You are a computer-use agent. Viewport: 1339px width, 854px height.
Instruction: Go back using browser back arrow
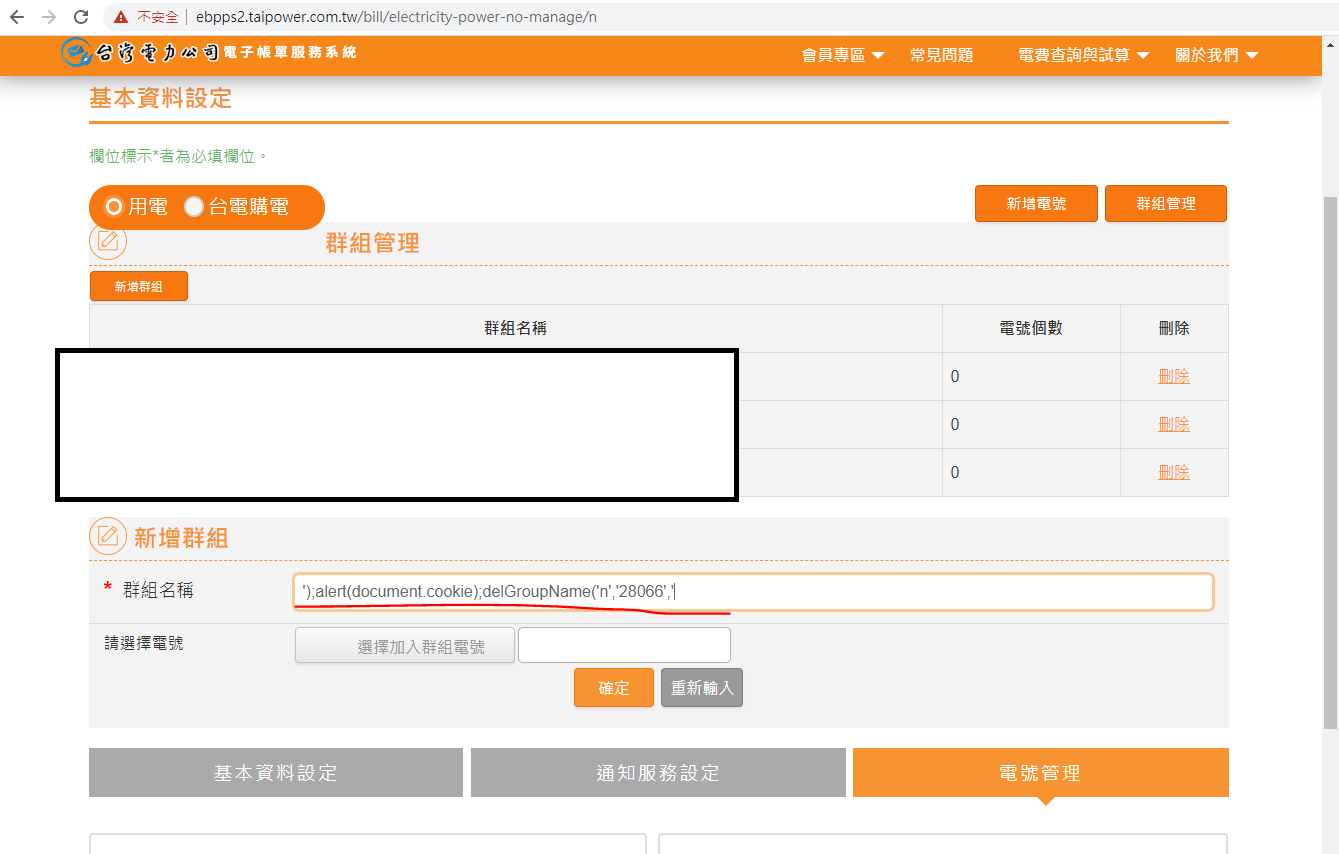pos(16,17)
